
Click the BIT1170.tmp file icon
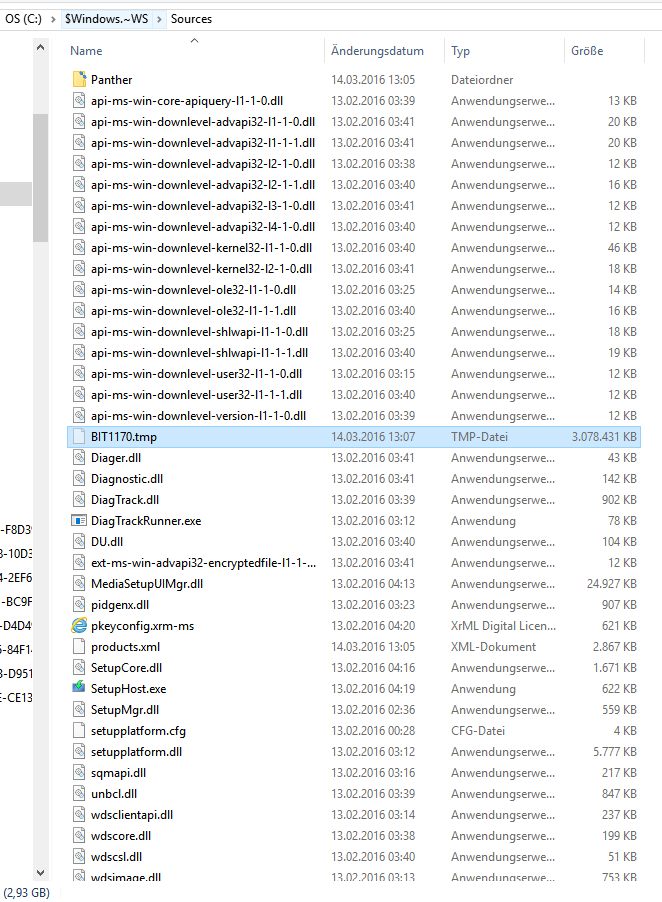[x=79, y=437]
